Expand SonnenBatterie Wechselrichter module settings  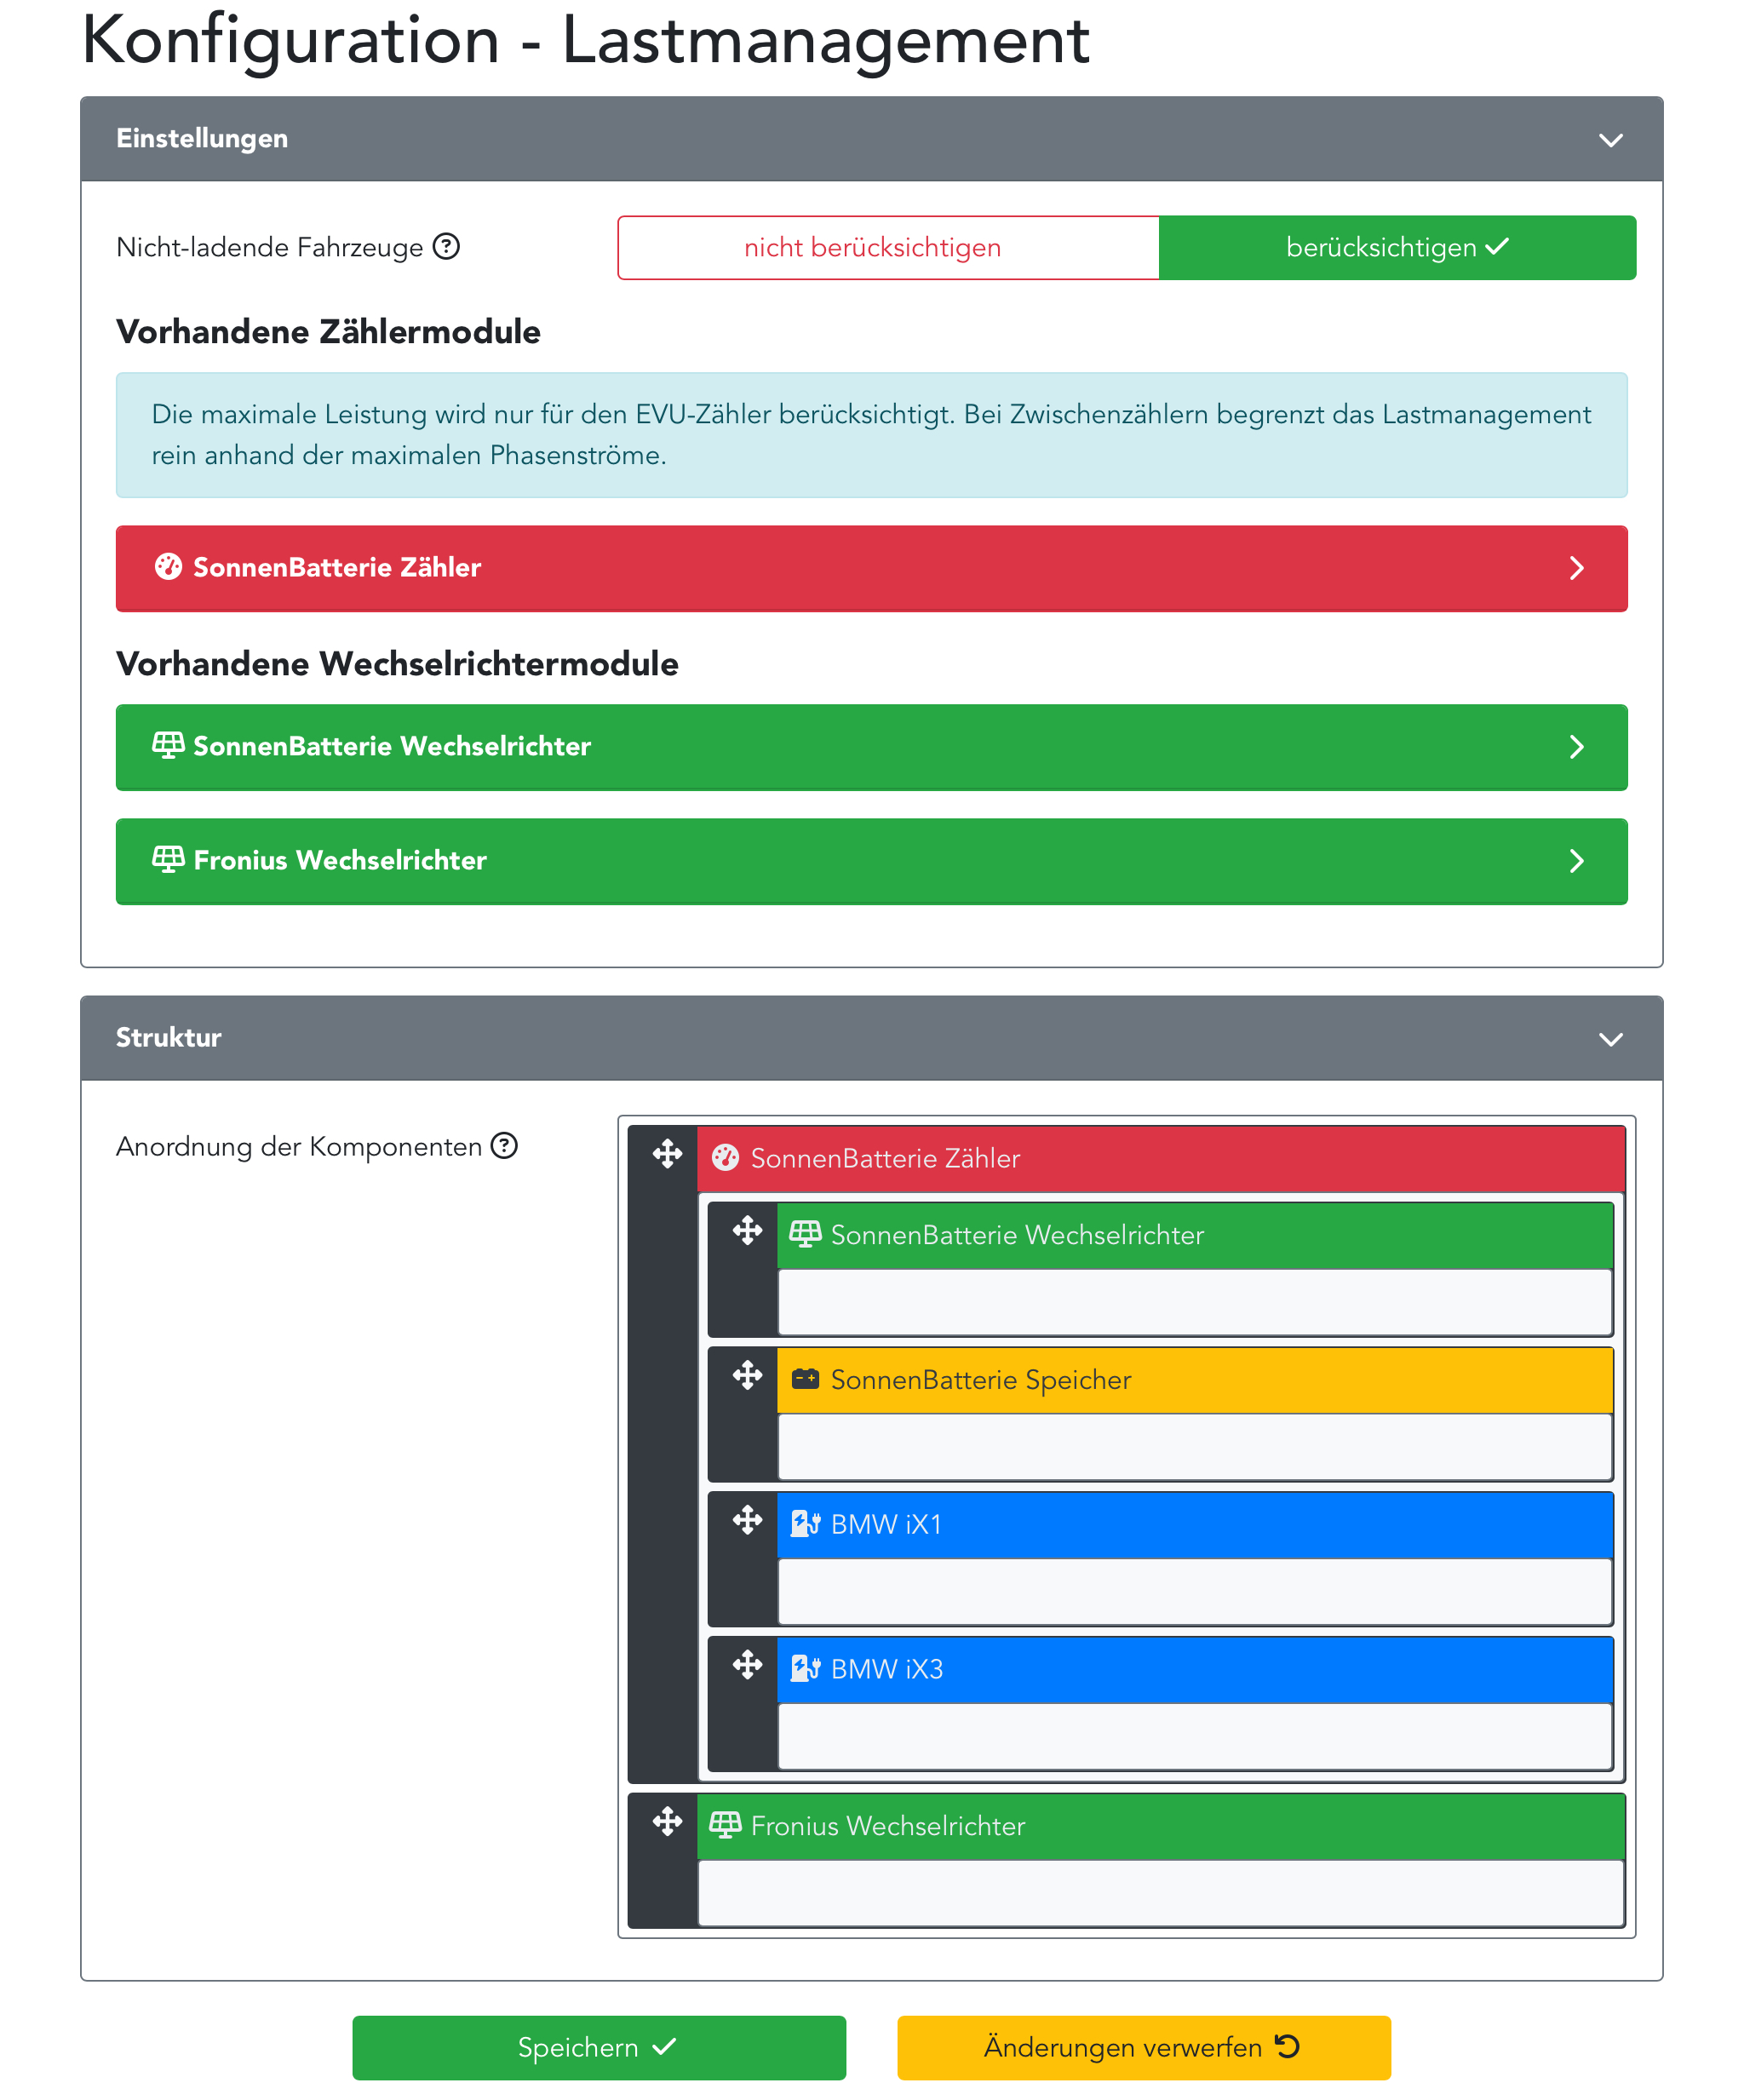(x=1576, y=747)
